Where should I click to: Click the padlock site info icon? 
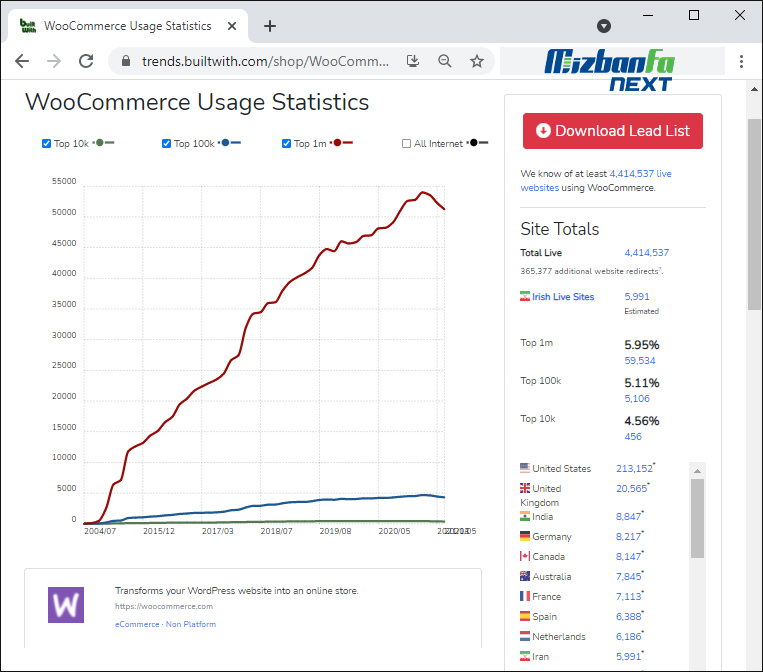pos(126,61)
